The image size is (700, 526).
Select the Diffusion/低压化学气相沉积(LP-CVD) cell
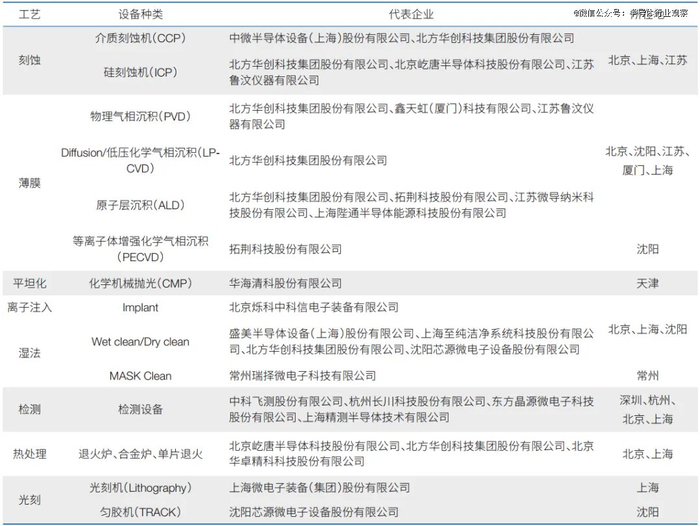pyautogui.click(x=140, y=160)
